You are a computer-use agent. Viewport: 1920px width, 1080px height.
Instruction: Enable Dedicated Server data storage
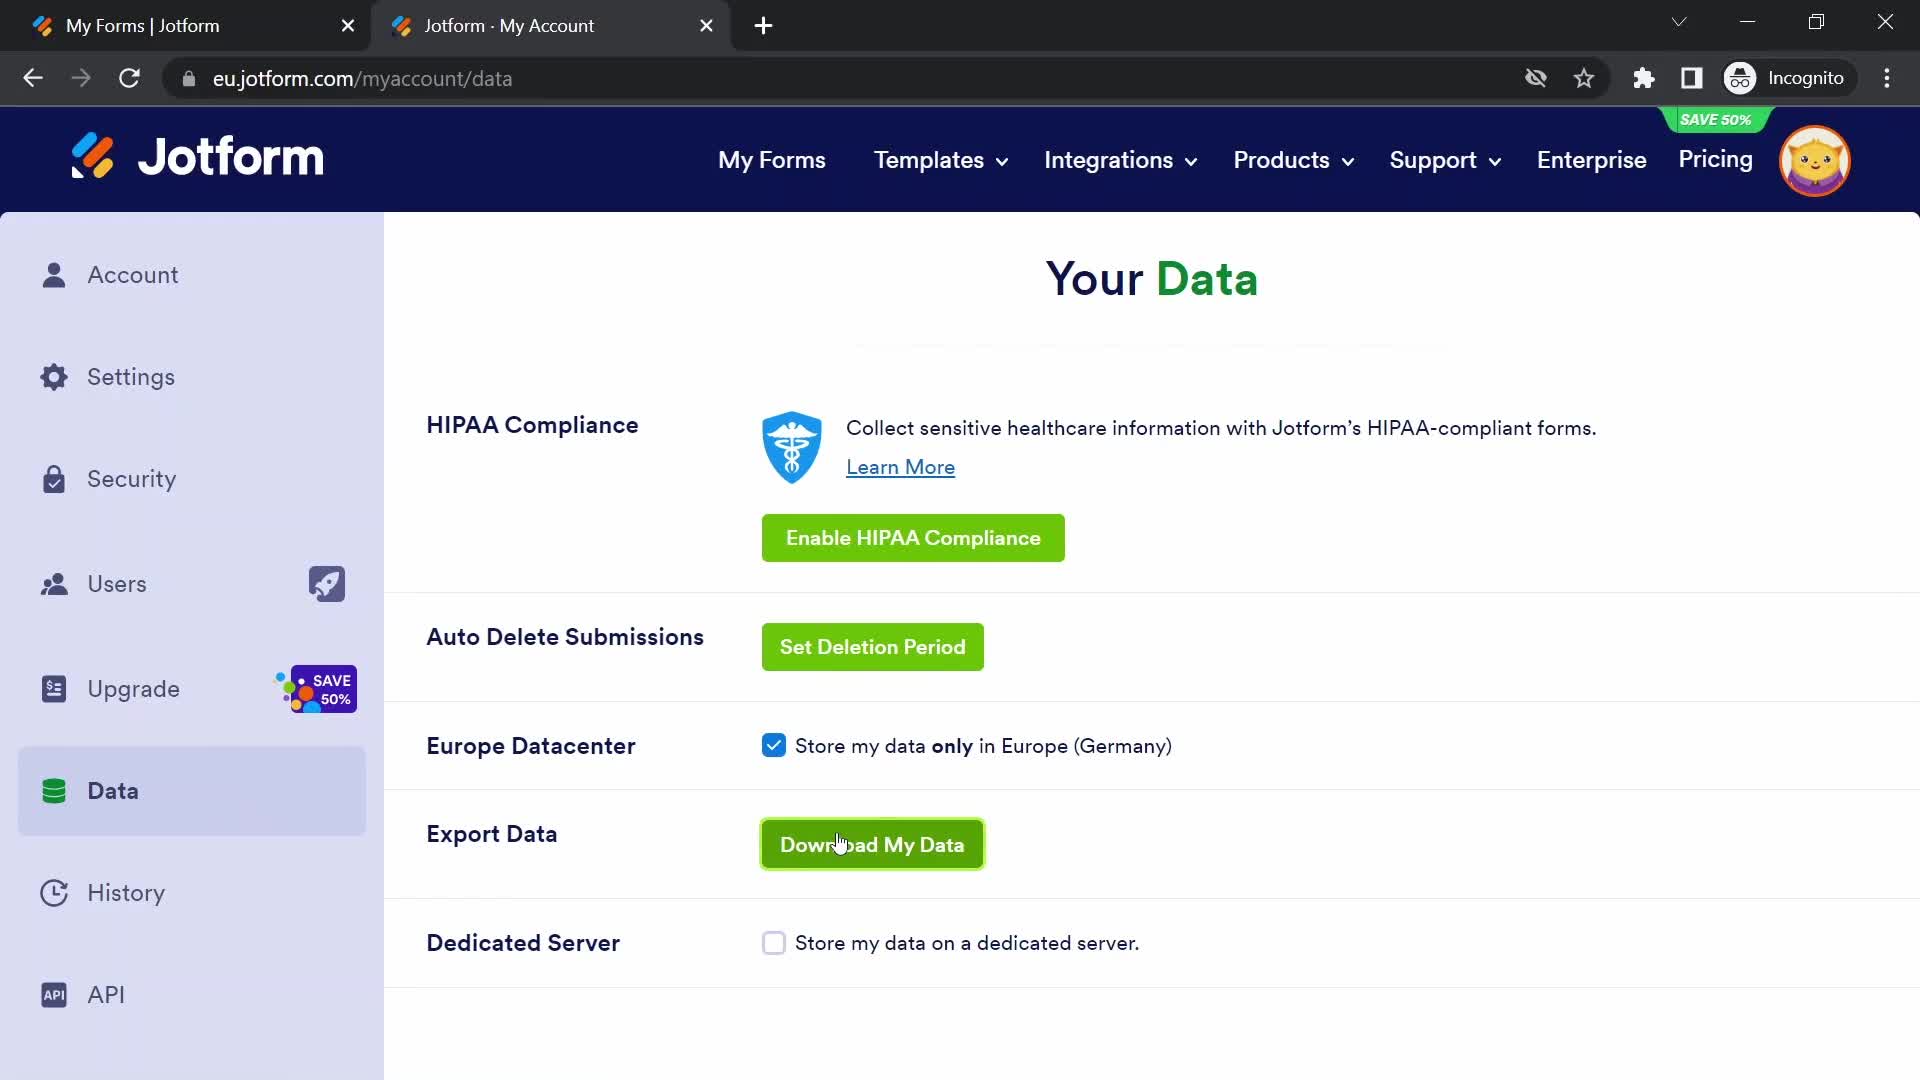coord(775,943)
